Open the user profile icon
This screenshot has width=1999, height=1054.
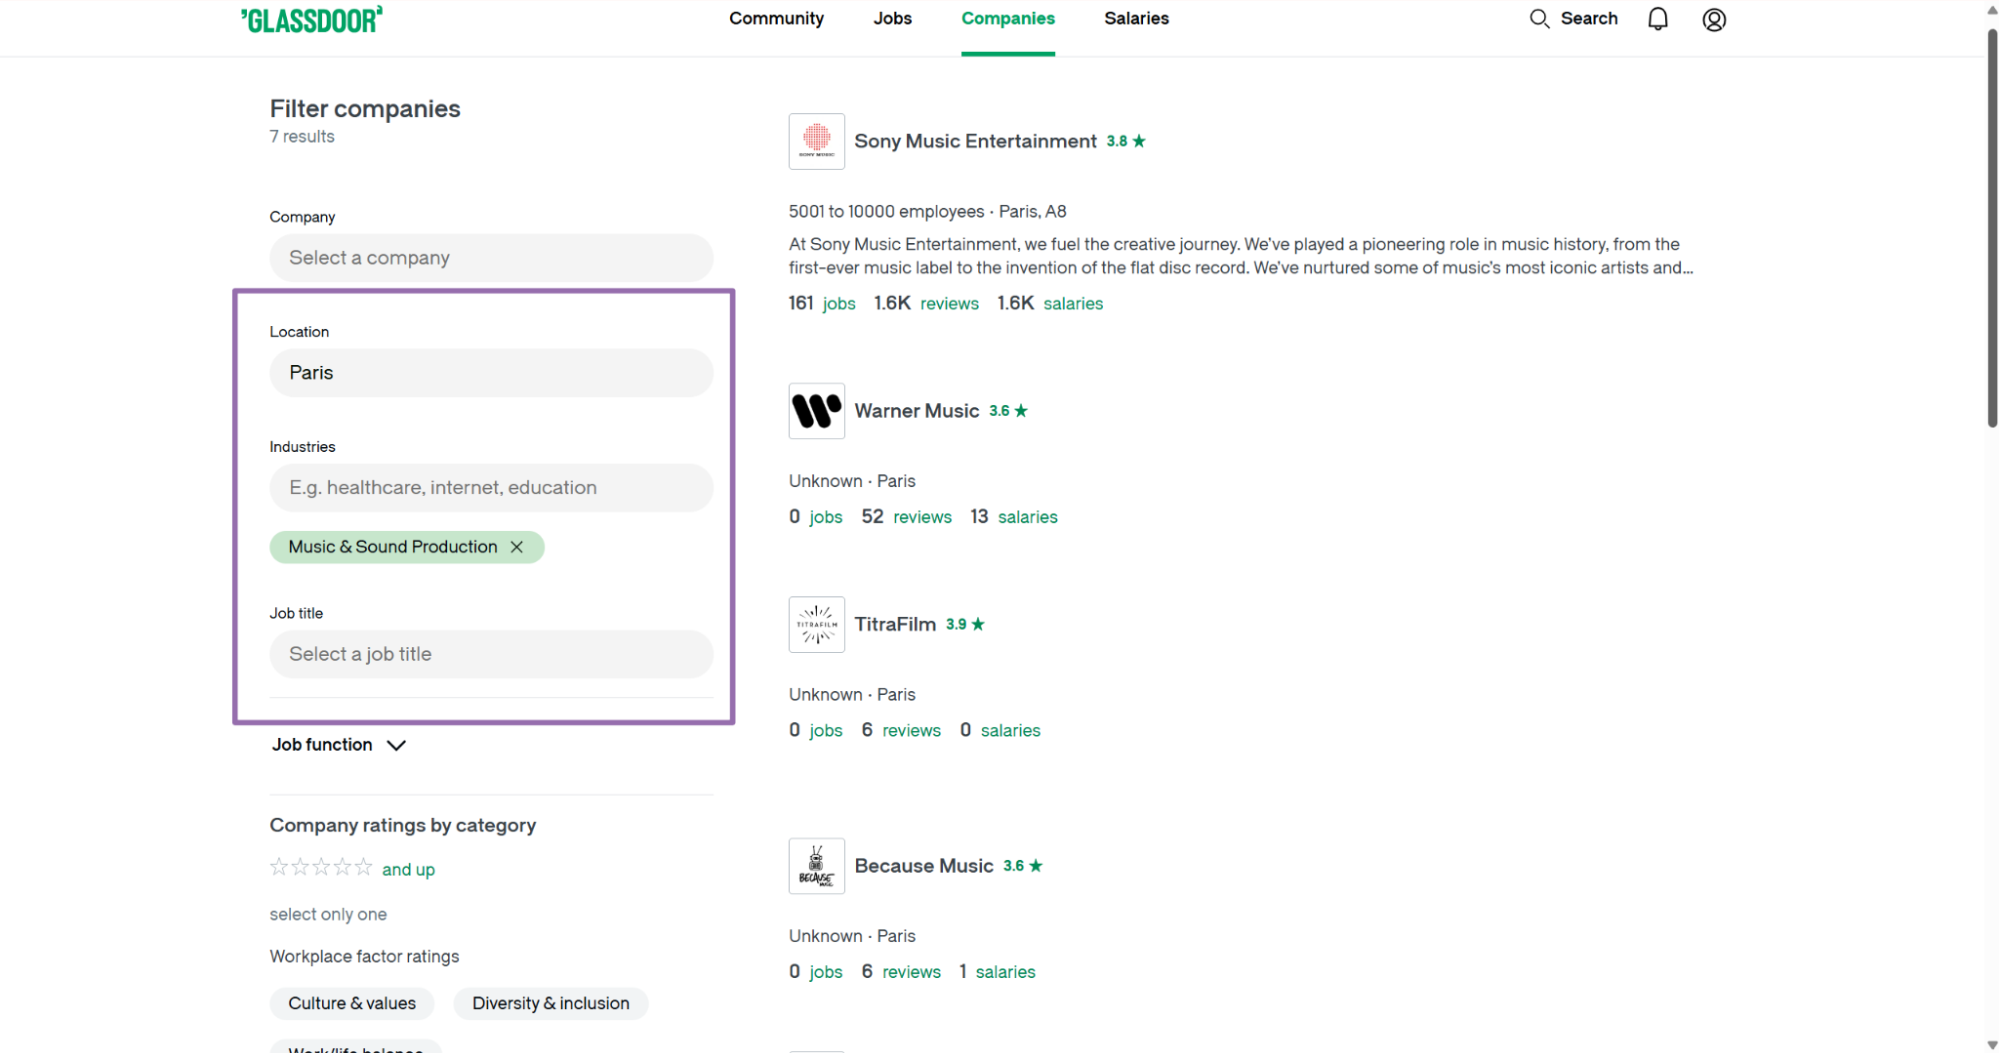coord(1714,20)
